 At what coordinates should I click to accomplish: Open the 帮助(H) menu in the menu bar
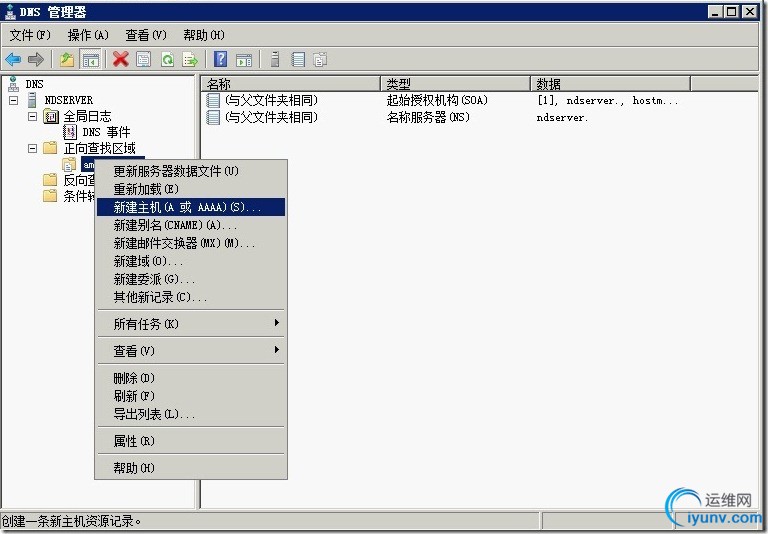204,35
